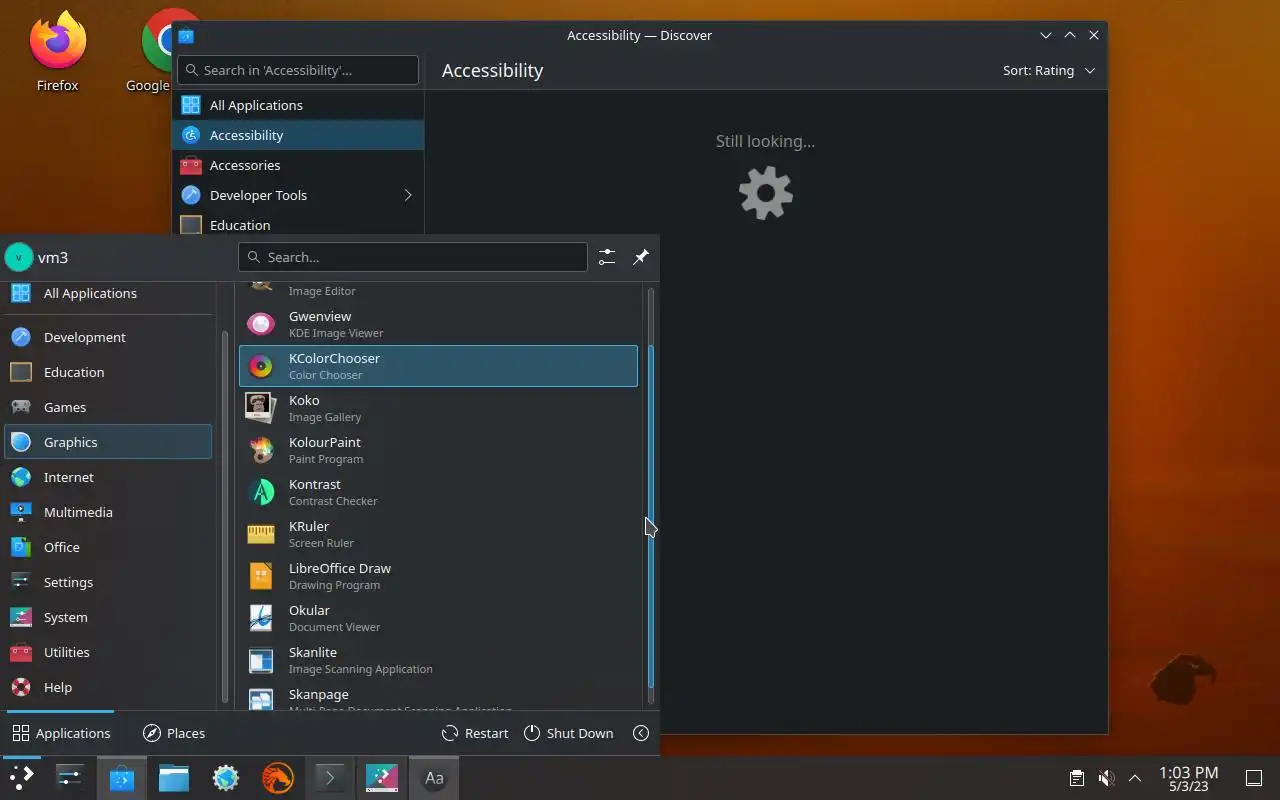Open the application launcher in the taskbar
This screenshot has height=800, width=1280.
point(21,778)
